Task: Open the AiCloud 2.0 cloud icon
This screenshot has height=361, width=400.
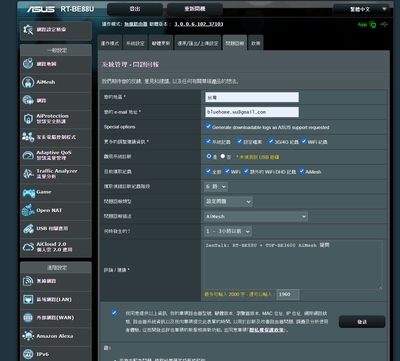Action: (x=28, y=247)
